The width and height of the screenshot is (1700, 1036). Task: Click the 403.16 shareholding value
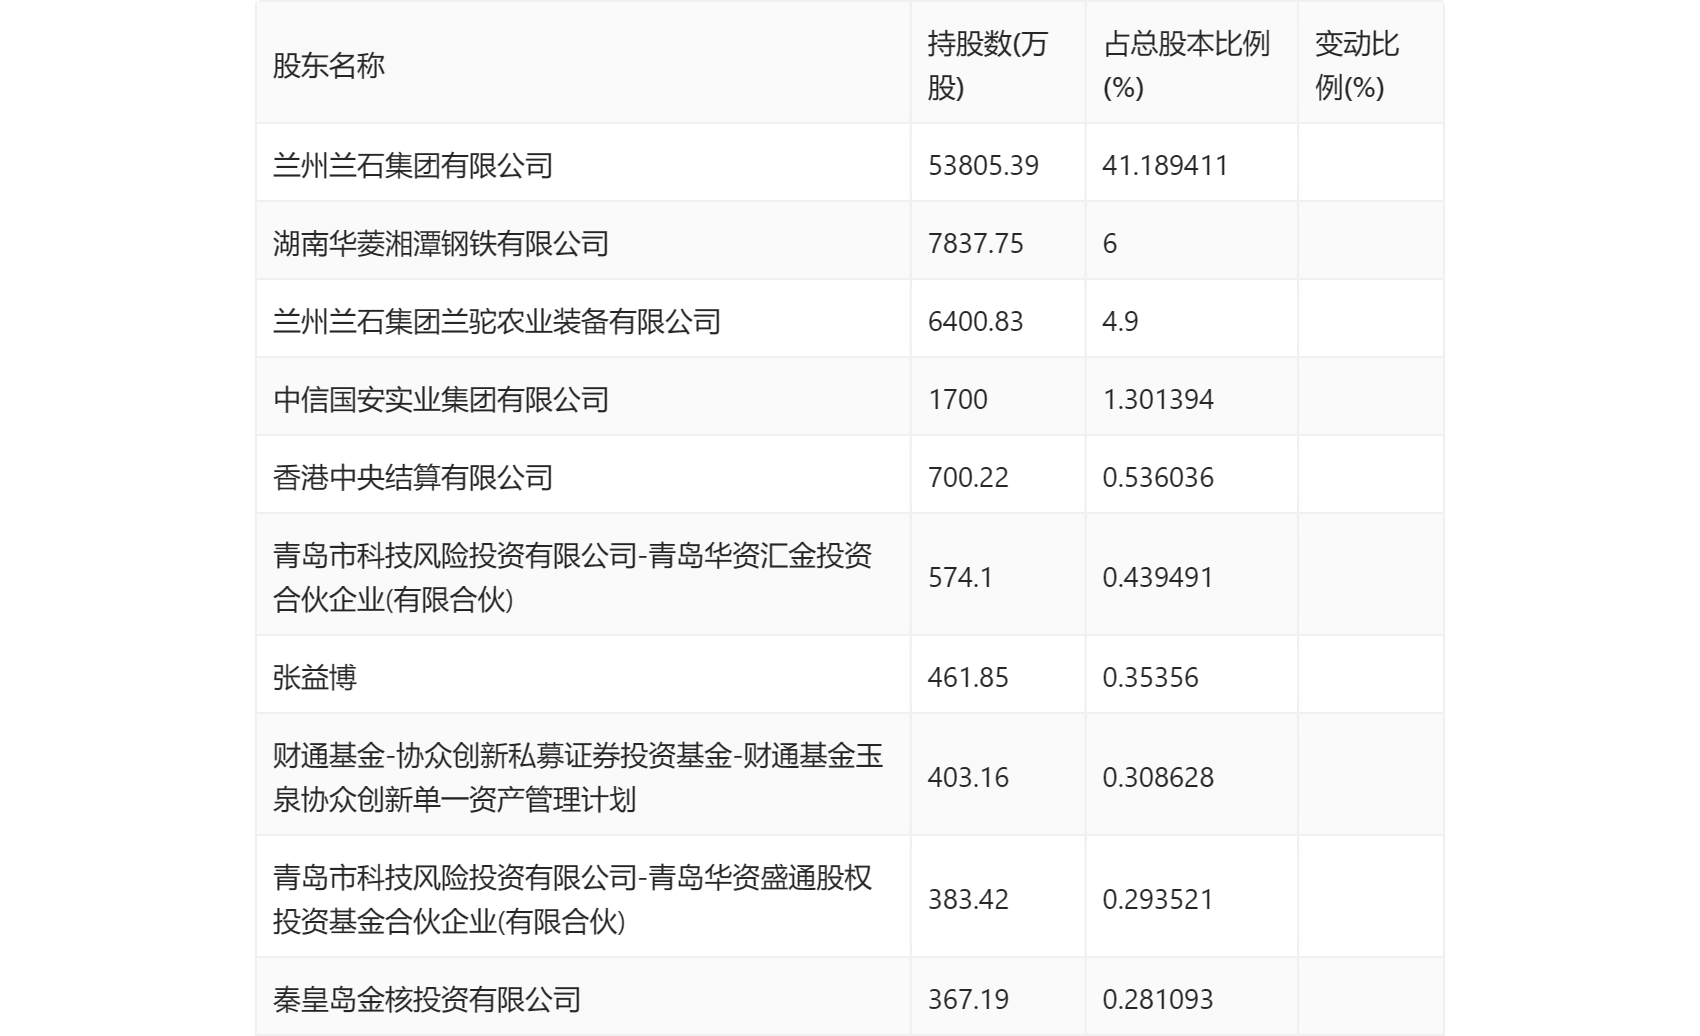tap(968, 777)
